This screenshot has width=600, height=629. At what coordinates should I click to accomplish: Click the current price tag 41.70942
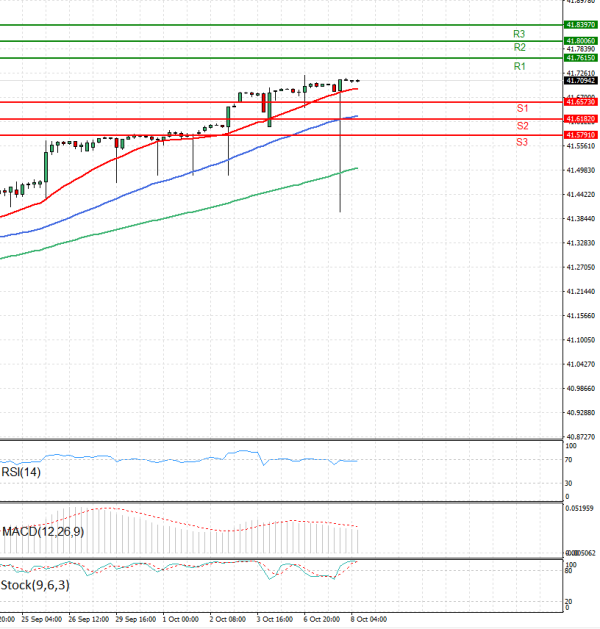pos(580,81)
